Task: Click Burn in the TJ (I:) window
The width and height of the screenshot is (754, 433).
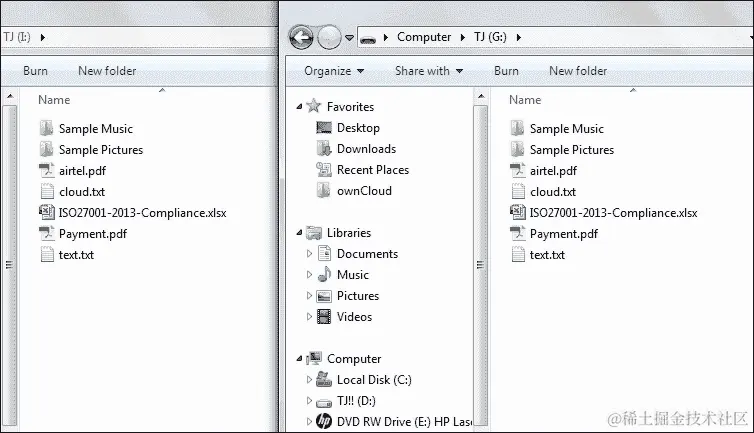Action: point(36,71)
